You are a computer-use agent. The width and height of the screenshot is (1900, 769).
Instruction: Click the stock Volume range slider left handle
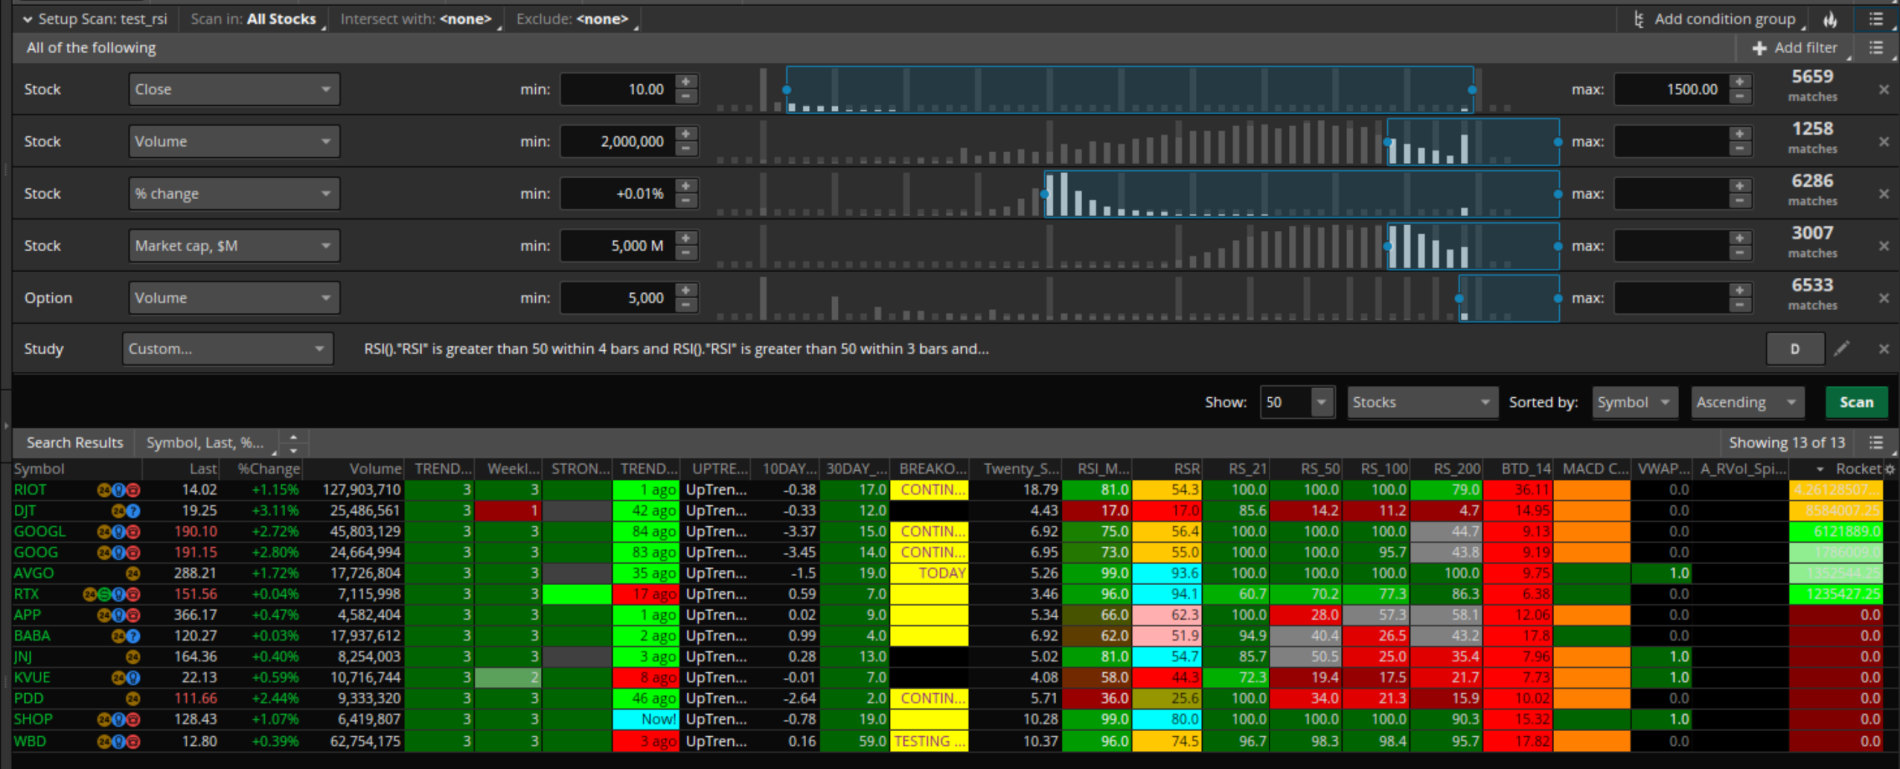pyautogui.click(x=1388, y=142)
